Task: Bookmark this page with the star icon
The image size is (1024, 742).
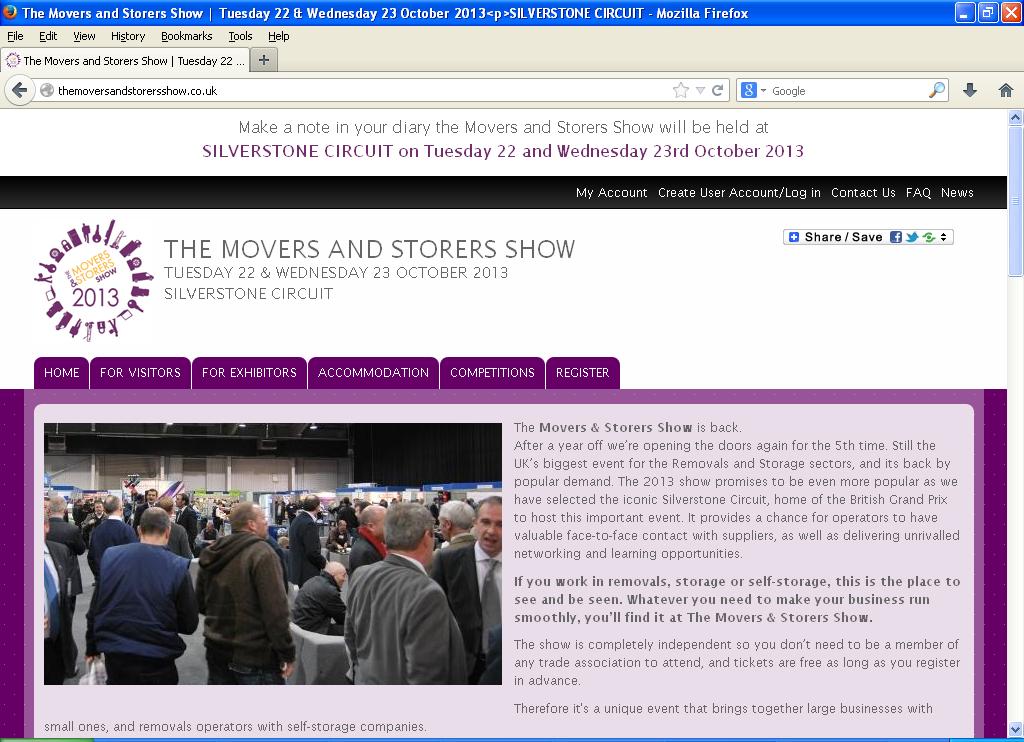Action: 680,90
